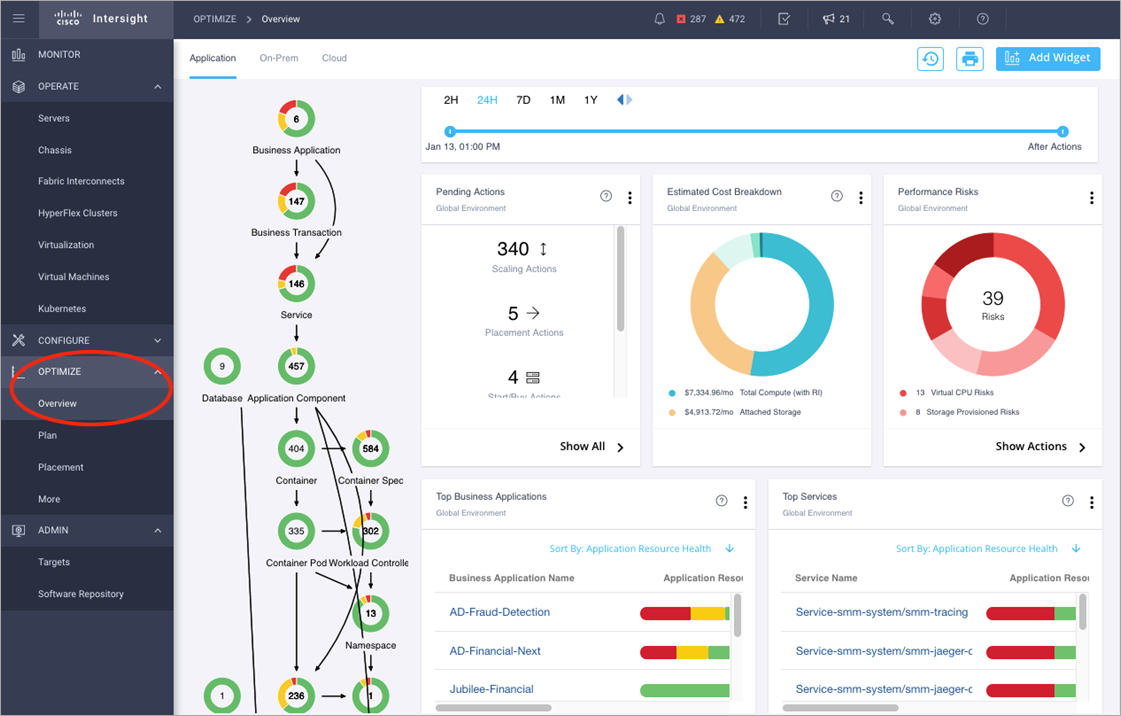
Task: Click the Container Spec node 584
Action: pos(370,449)
